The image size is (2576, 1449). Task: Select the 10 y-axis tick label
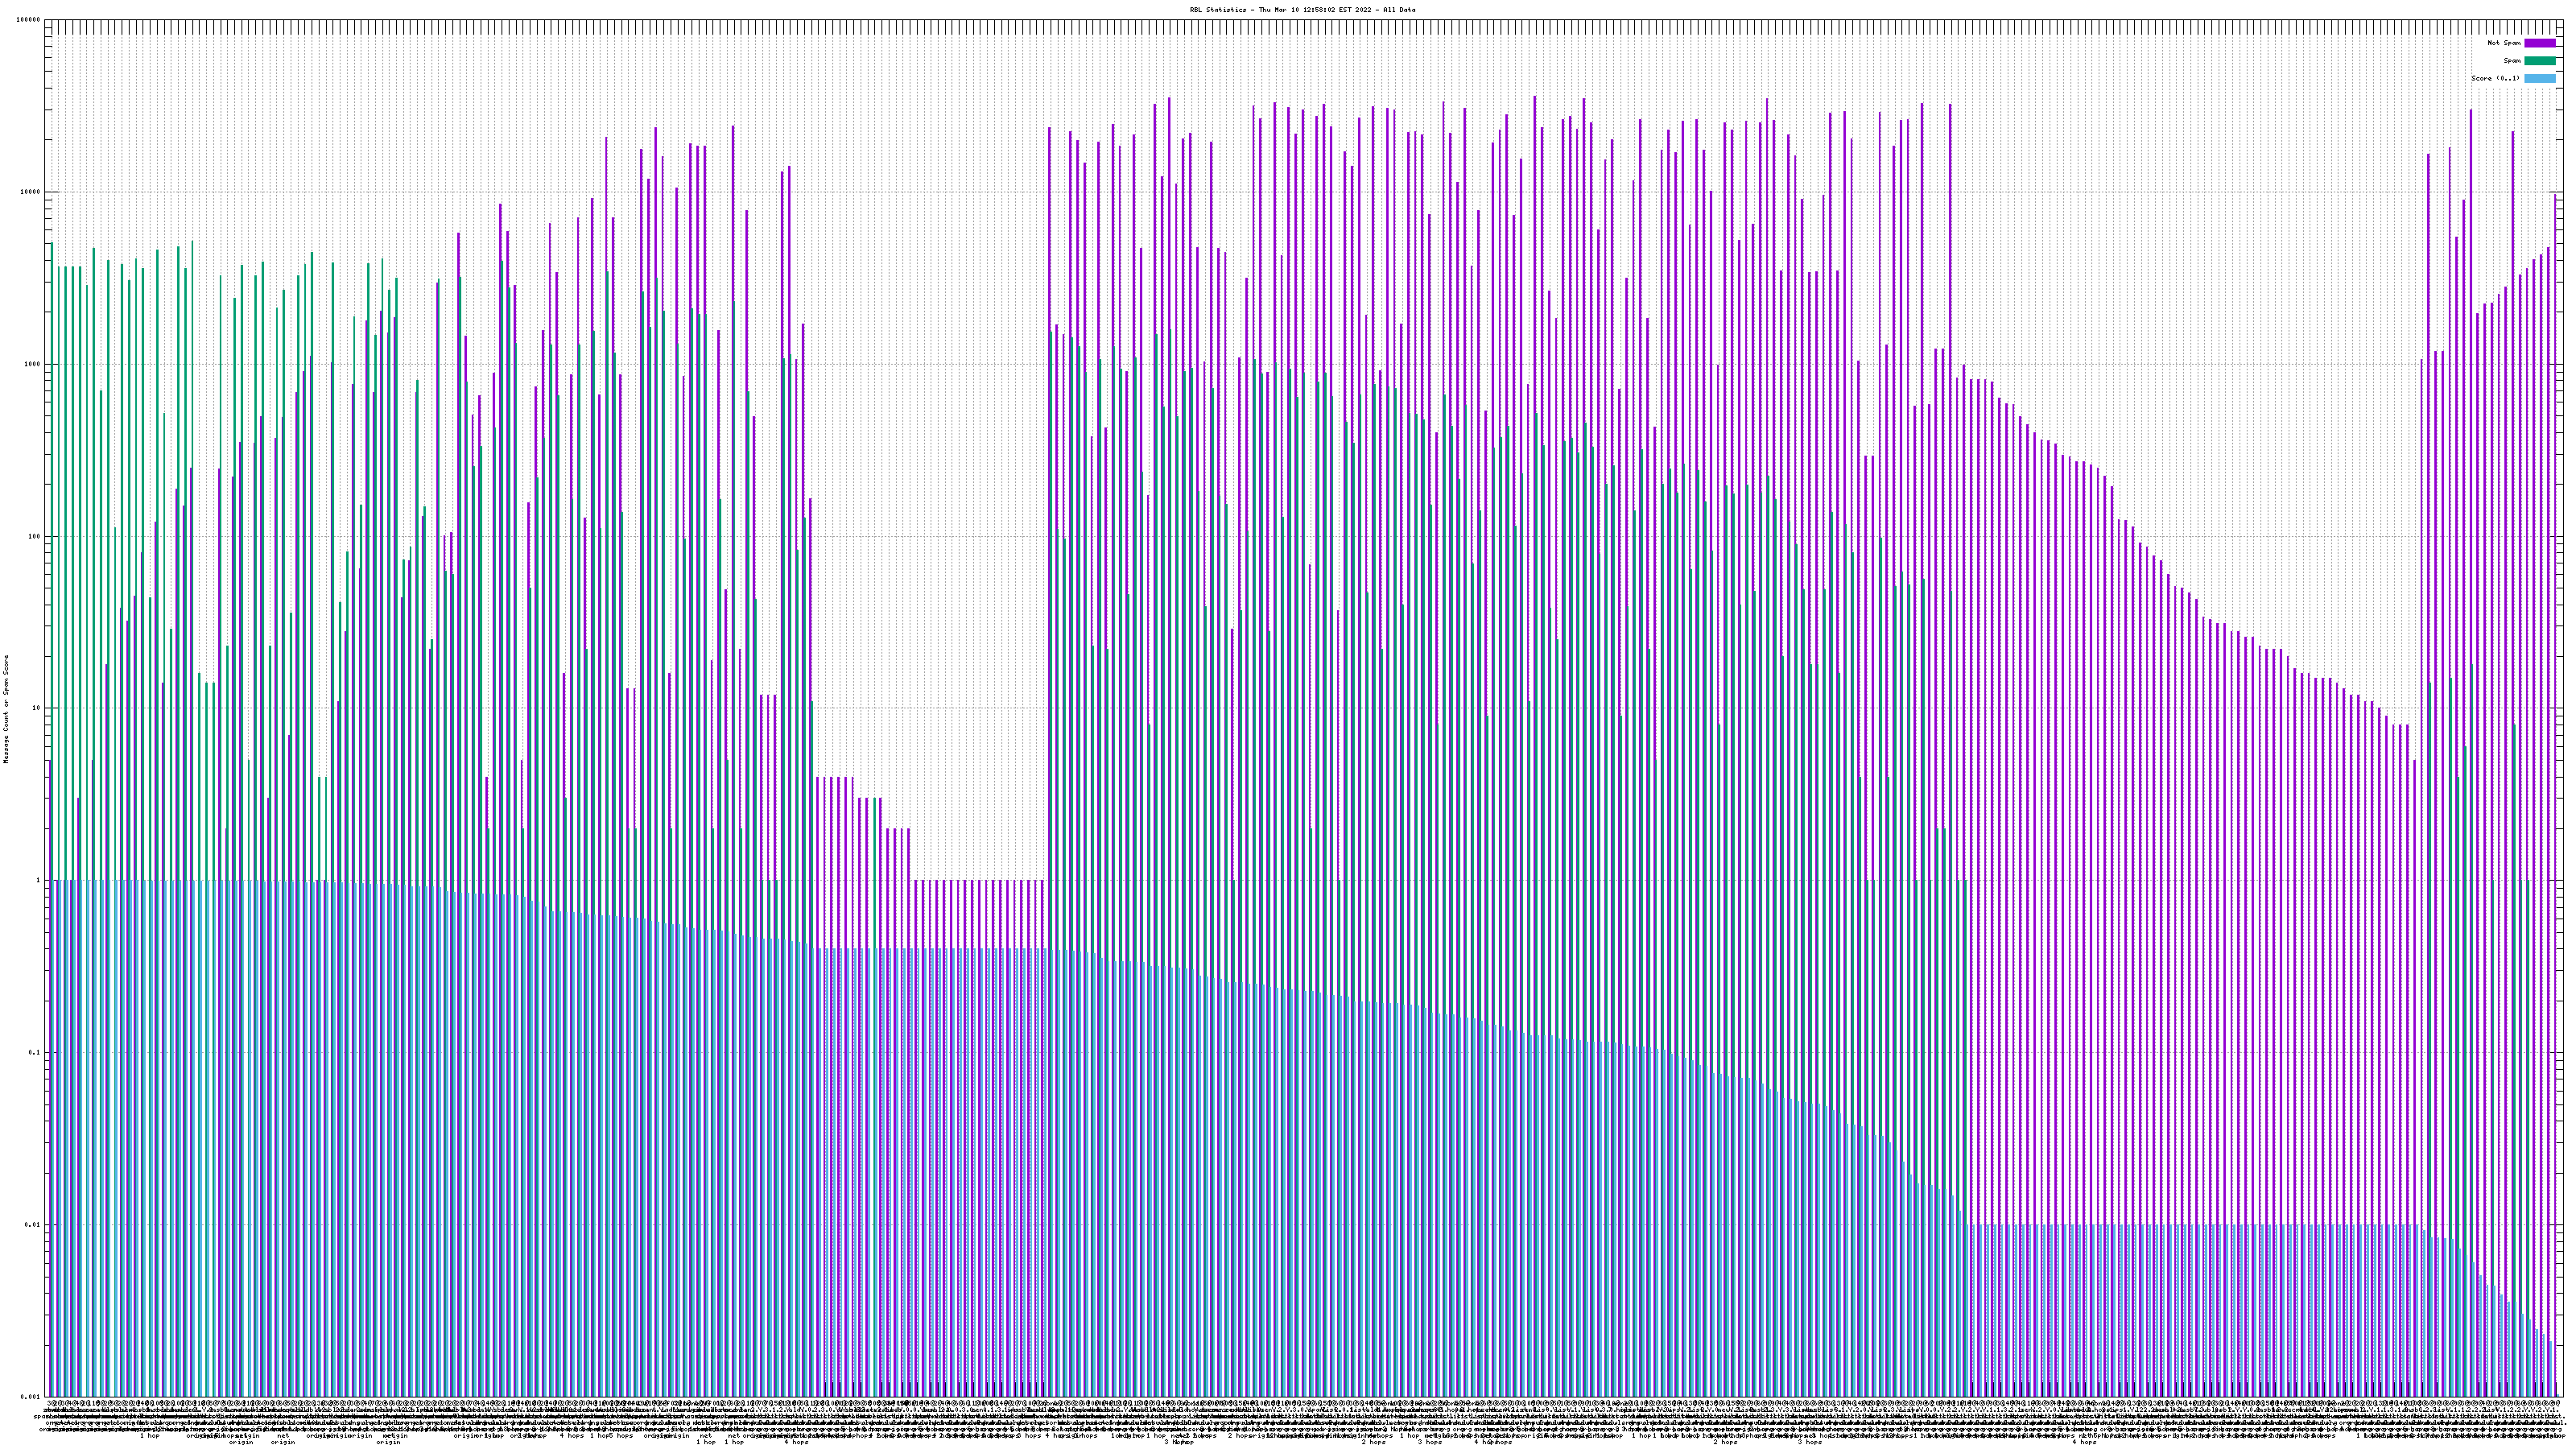(36, 708)
